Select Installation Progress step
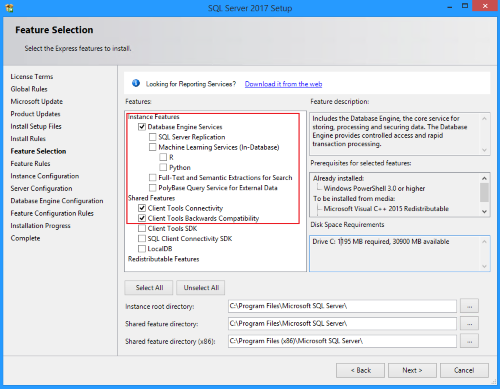This screenshot has height=389, width=500. [40, 226]
